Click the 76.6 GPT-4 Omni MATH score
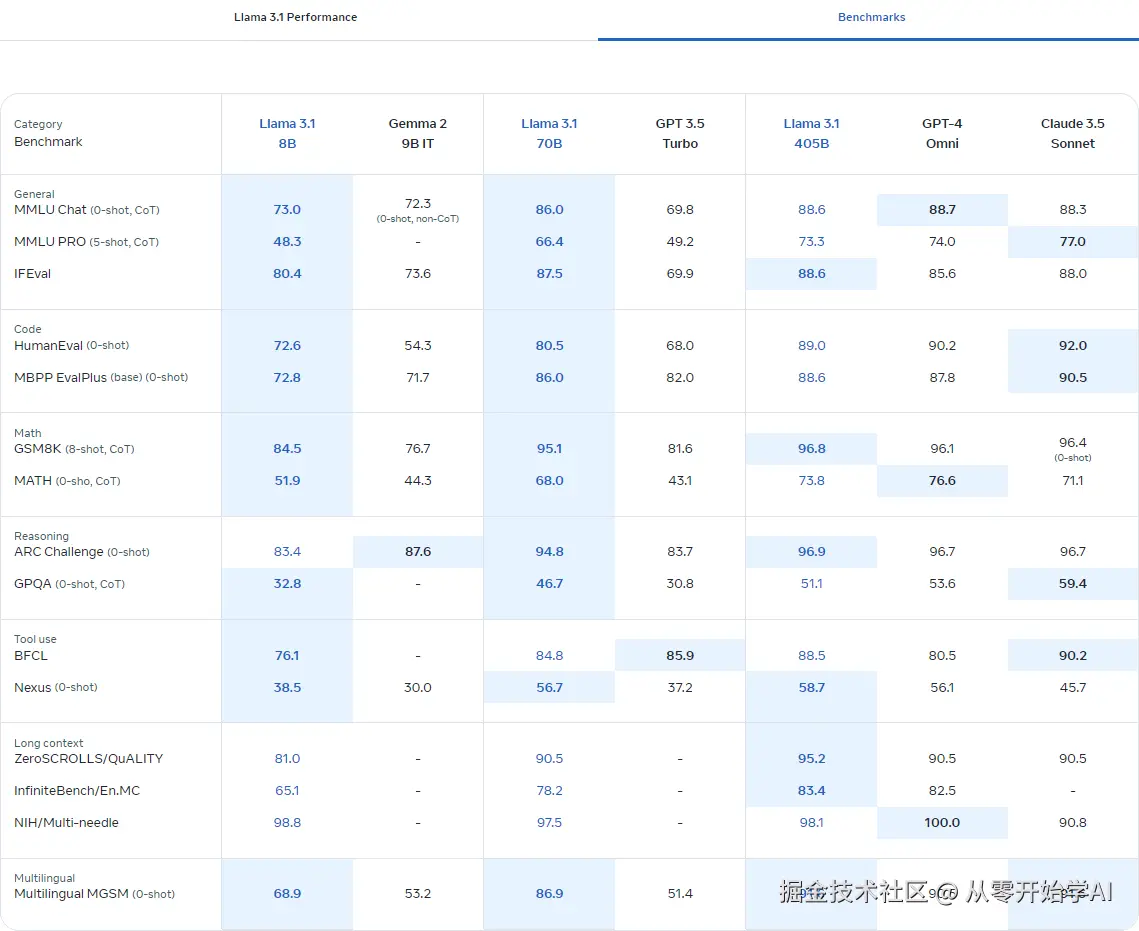Image resolution: width=1139 pixels, height=931 pixels. [942, 481]
